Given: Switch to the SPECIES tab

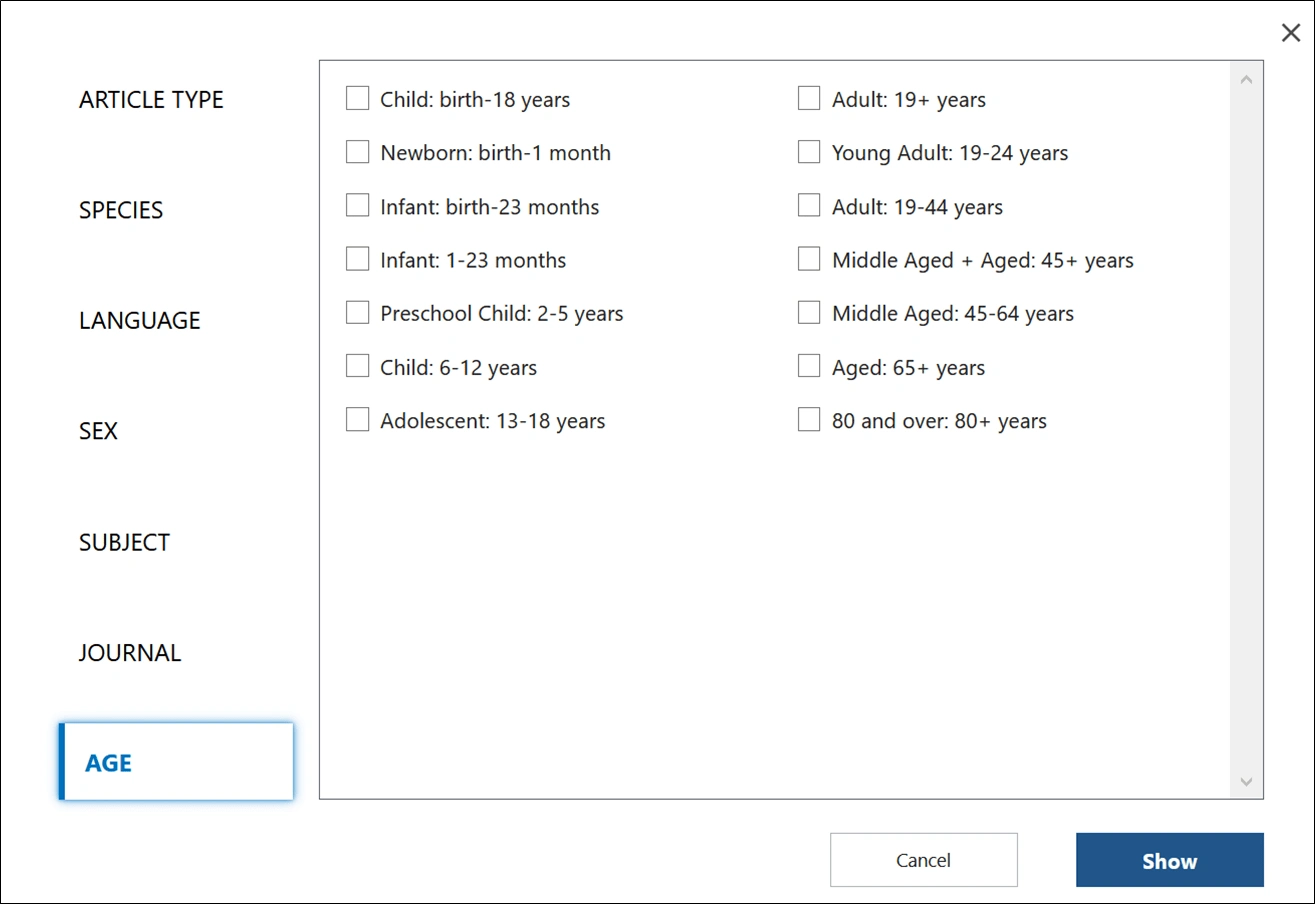Looking at the screenshot, I should tap(121, 210).
